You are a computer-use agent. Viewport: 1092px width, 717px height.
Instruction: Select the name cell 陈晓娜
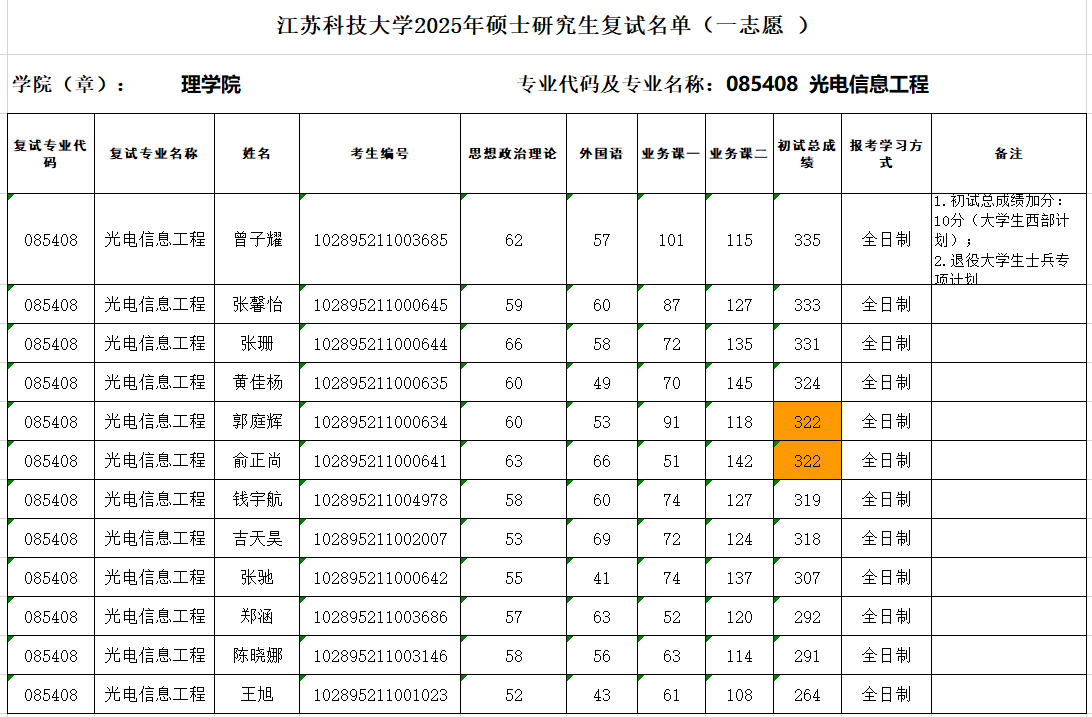[x=257, y=656]
